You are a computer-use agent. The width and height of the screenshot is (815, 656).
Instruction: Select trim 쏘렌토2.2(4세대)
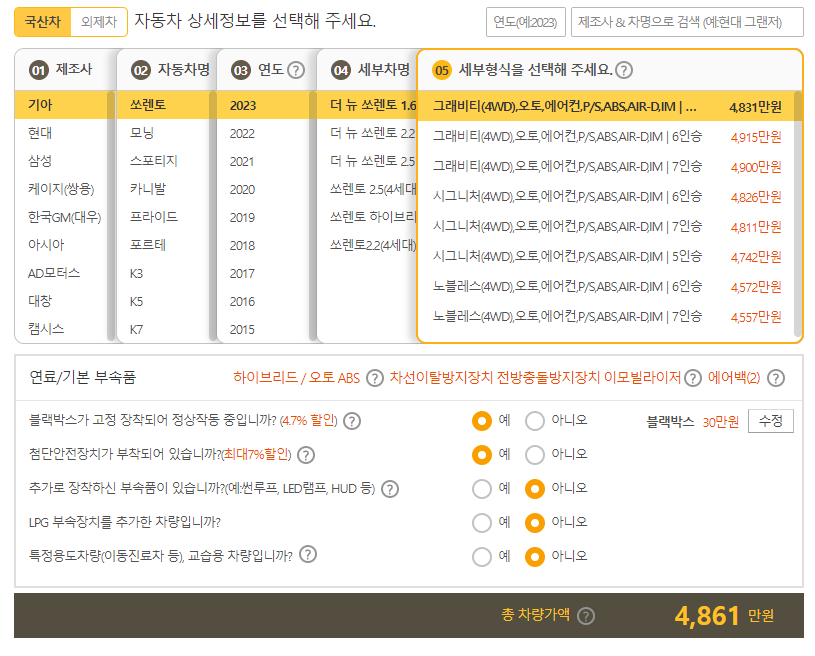click(367, 245)
